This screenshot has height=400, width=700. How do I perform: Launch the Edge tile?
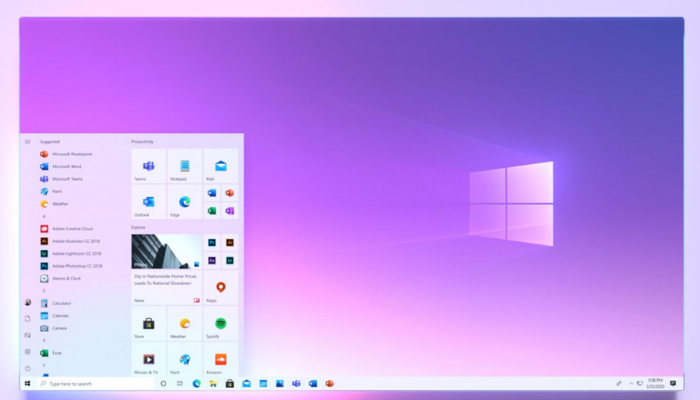[184, 202]
